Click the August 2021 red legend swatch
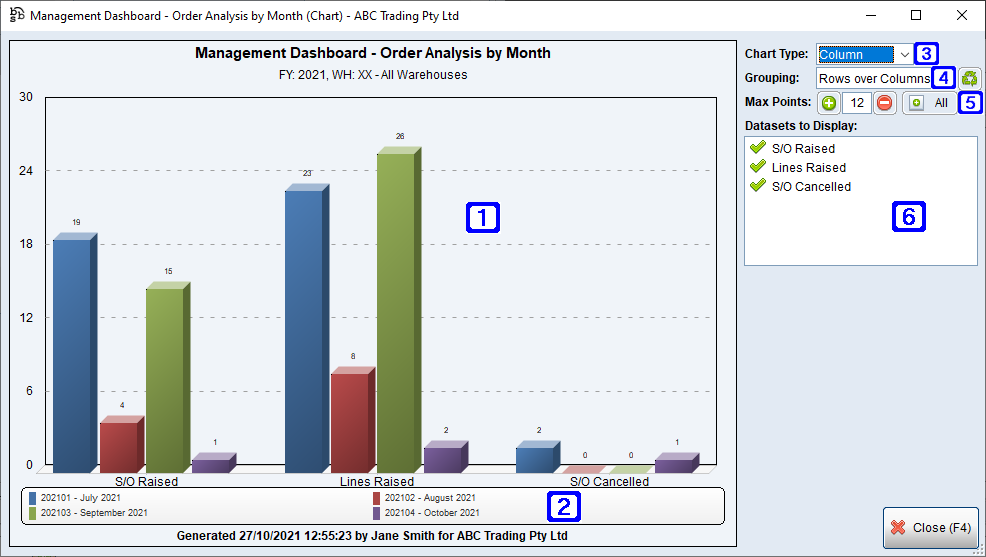This screenshot has width=986, height=557. coord(376,497)
